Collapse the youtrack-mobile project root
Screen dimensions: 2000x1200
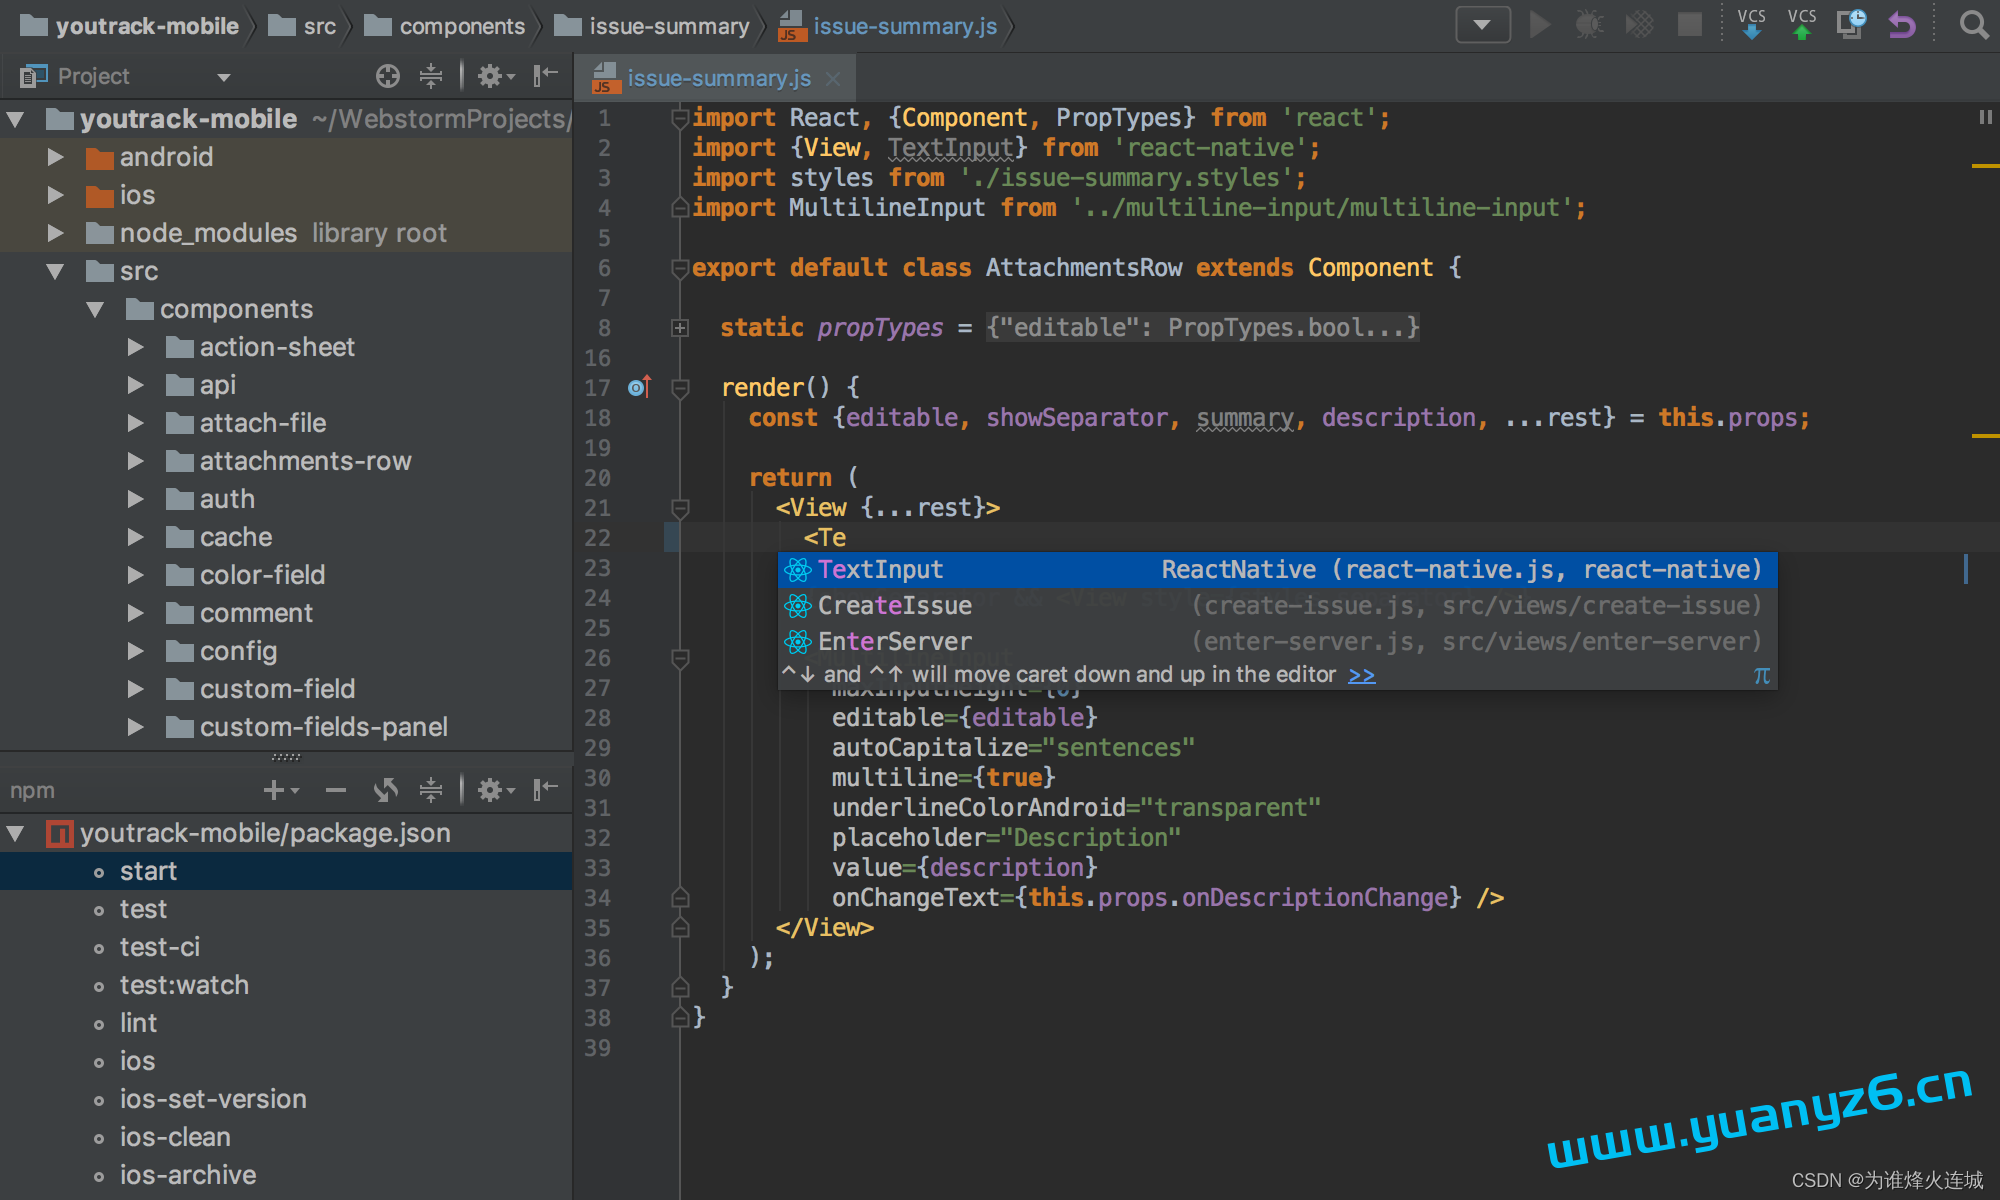coord(16,119)
